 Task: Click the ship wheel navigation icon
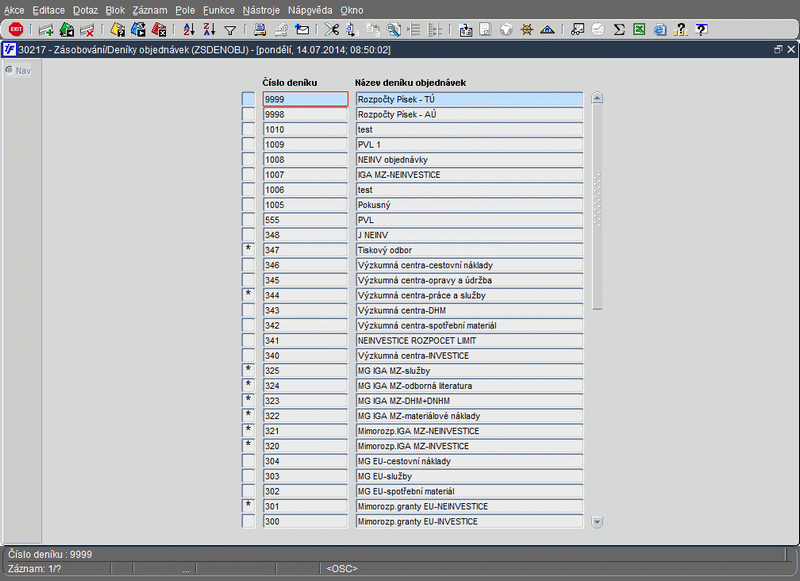point(527,30)
